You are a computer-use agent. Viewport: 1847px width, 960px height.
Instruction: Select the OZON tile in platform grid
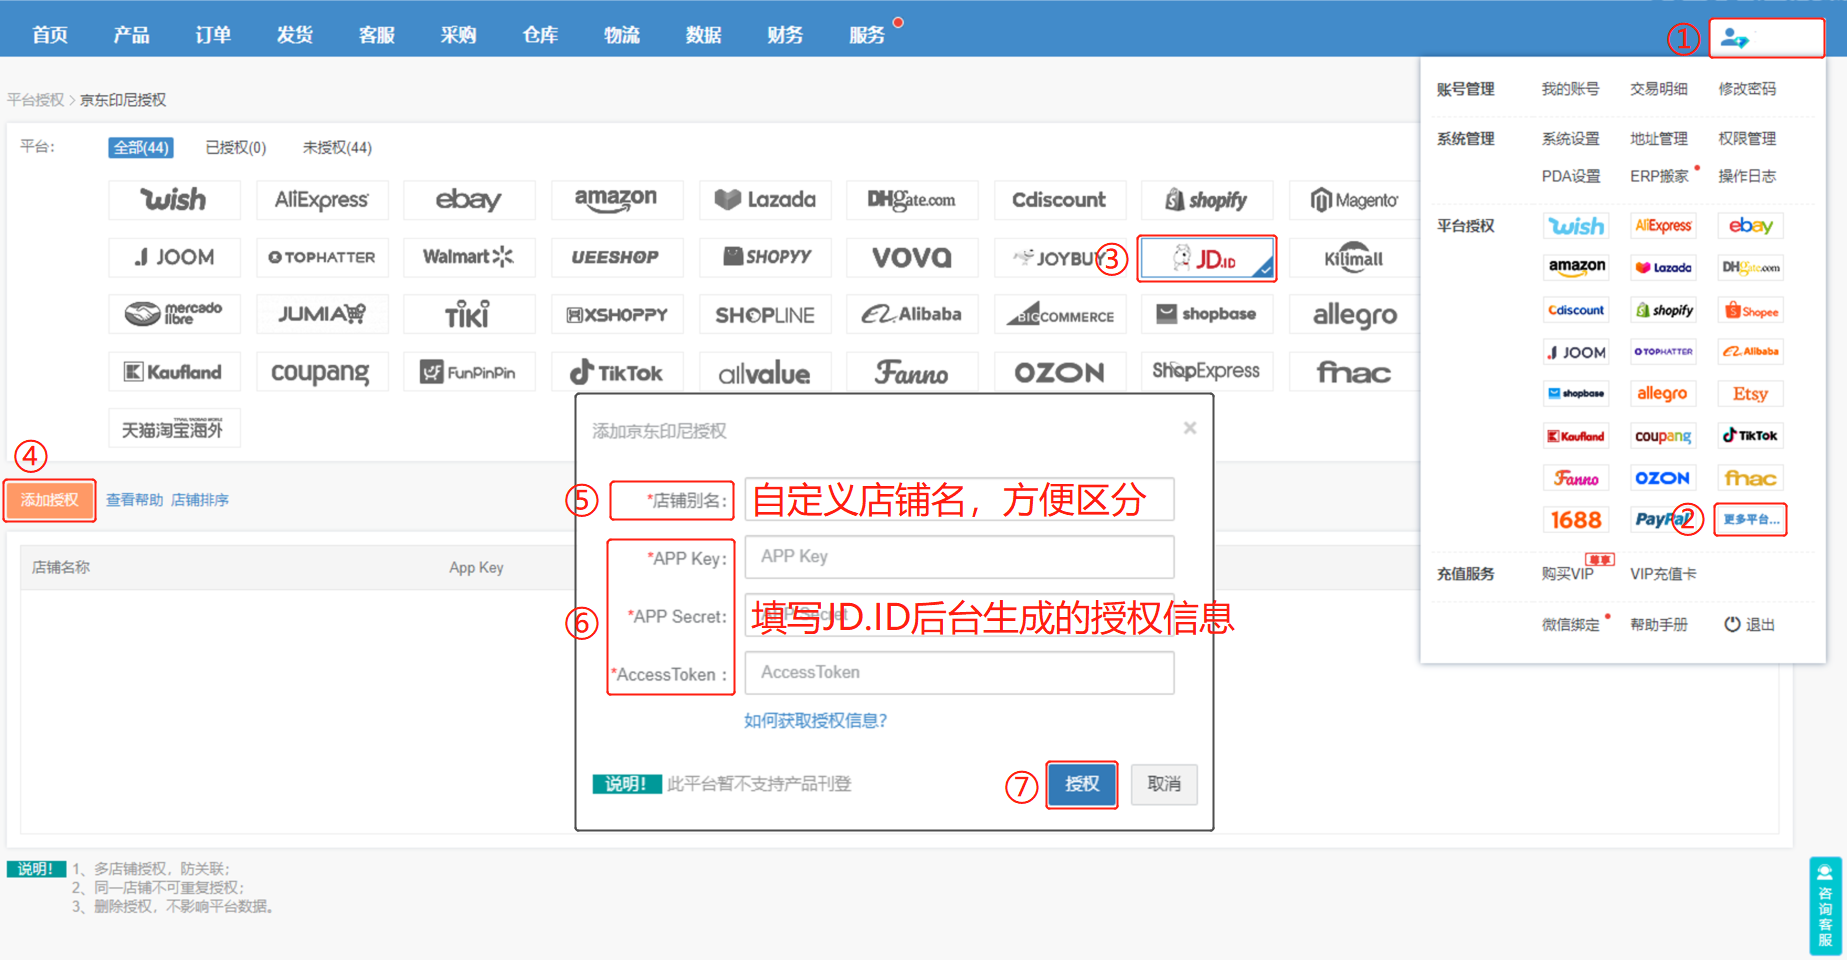point(1060,372)
